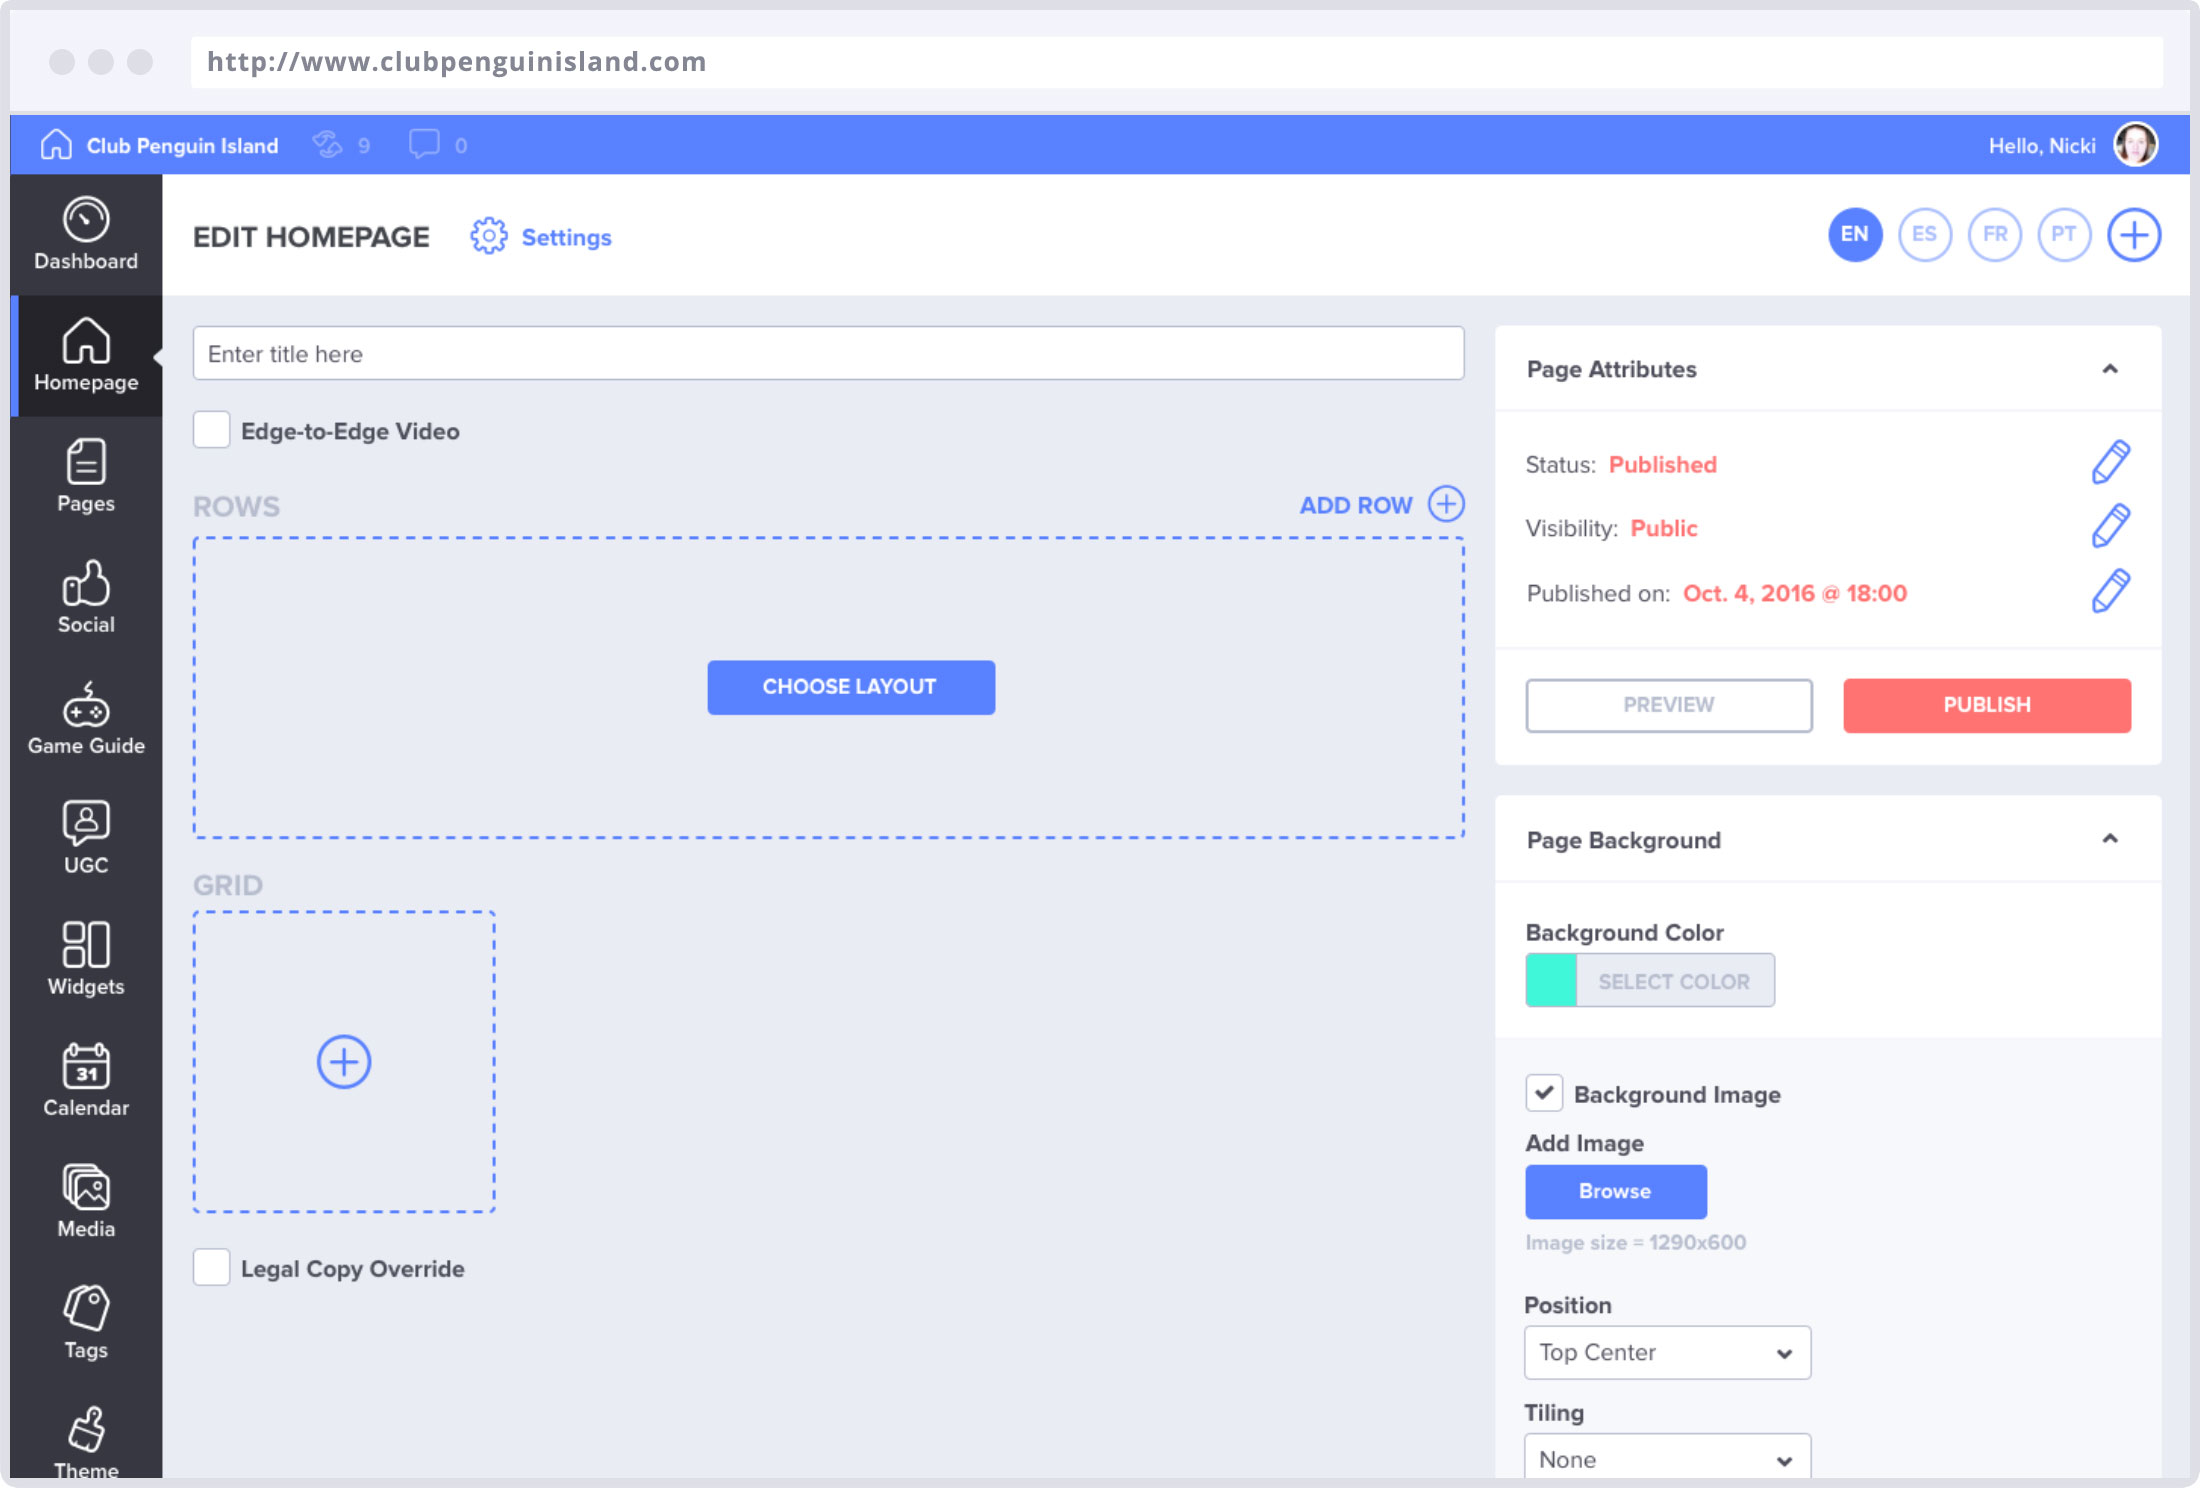Click the updates icon showing 9
2200x1488 pixels.
(x=327, y=145)
